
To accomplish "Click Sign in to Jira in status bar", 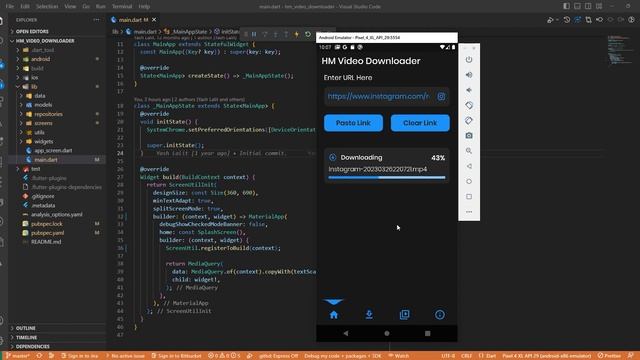I will pos(80,356).
